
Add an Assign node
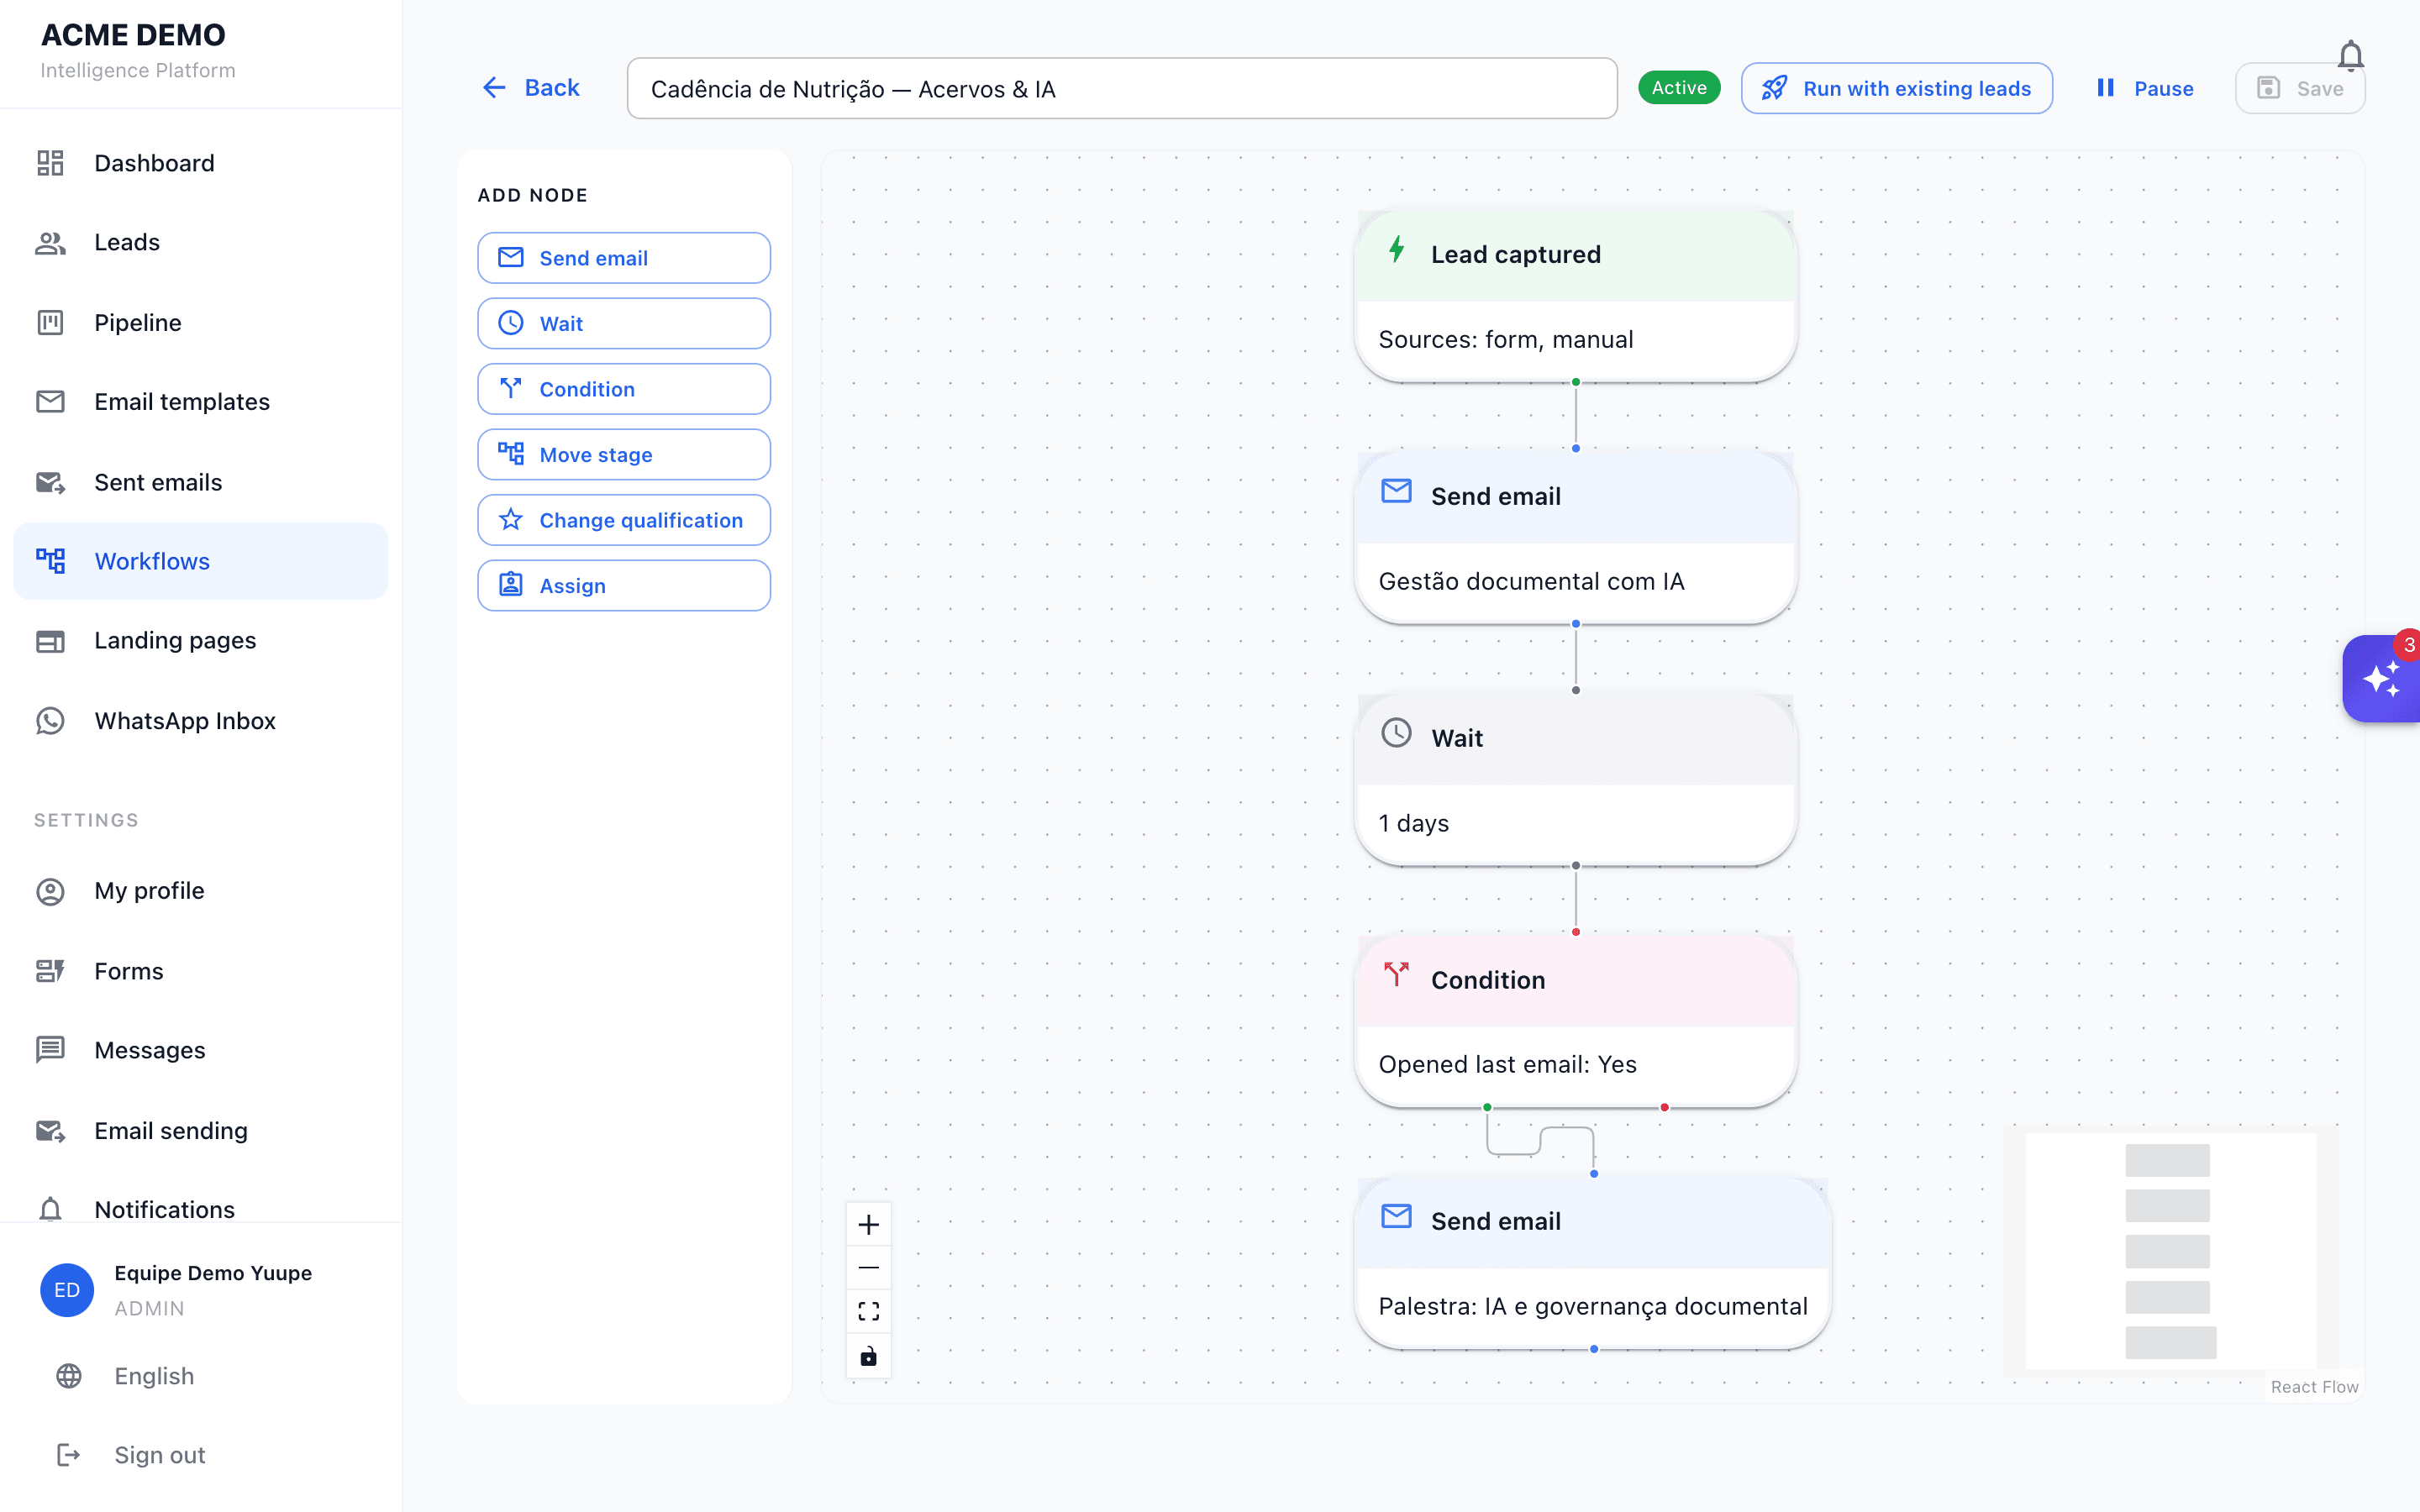pyautogui.click(x=624, y=586)
